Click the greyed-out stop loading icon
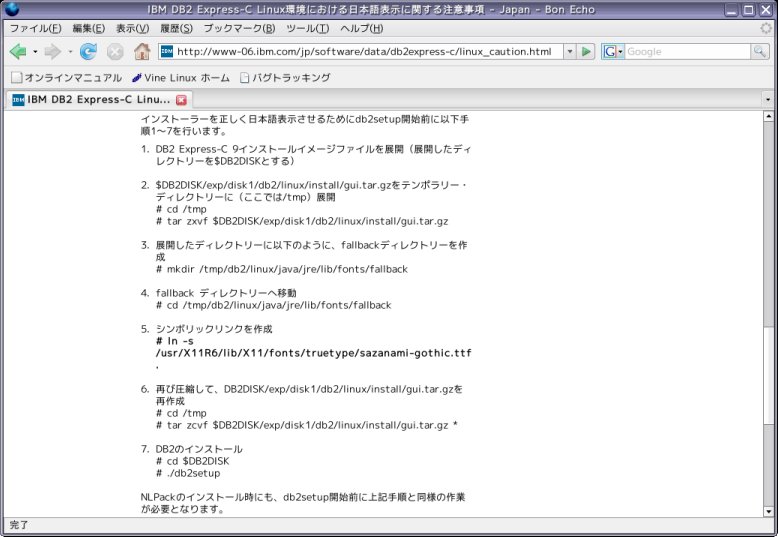 click(115, 52)
